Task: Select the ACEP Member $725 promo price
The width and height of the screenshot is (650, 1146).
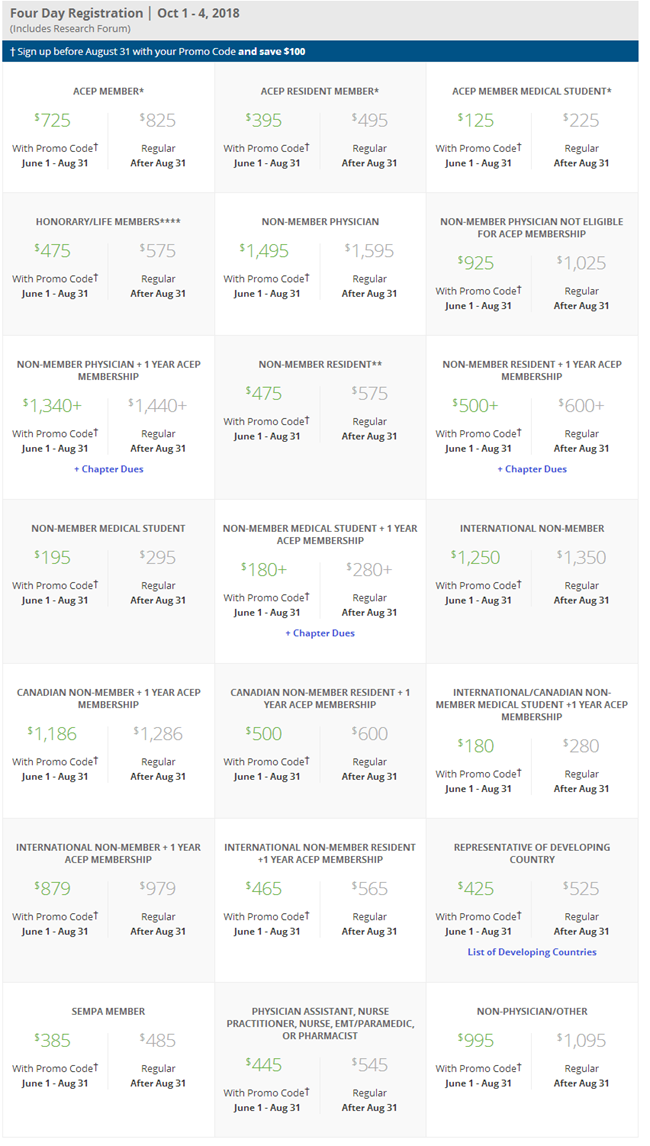Action: coord(54,120)
